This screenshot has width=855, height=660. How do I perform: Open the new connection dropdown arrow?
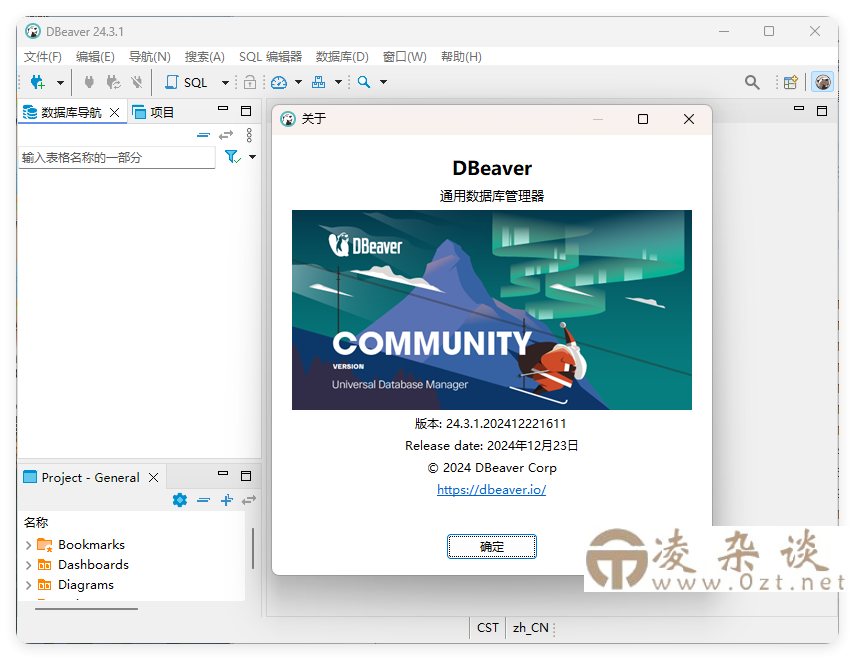[60, 83]
